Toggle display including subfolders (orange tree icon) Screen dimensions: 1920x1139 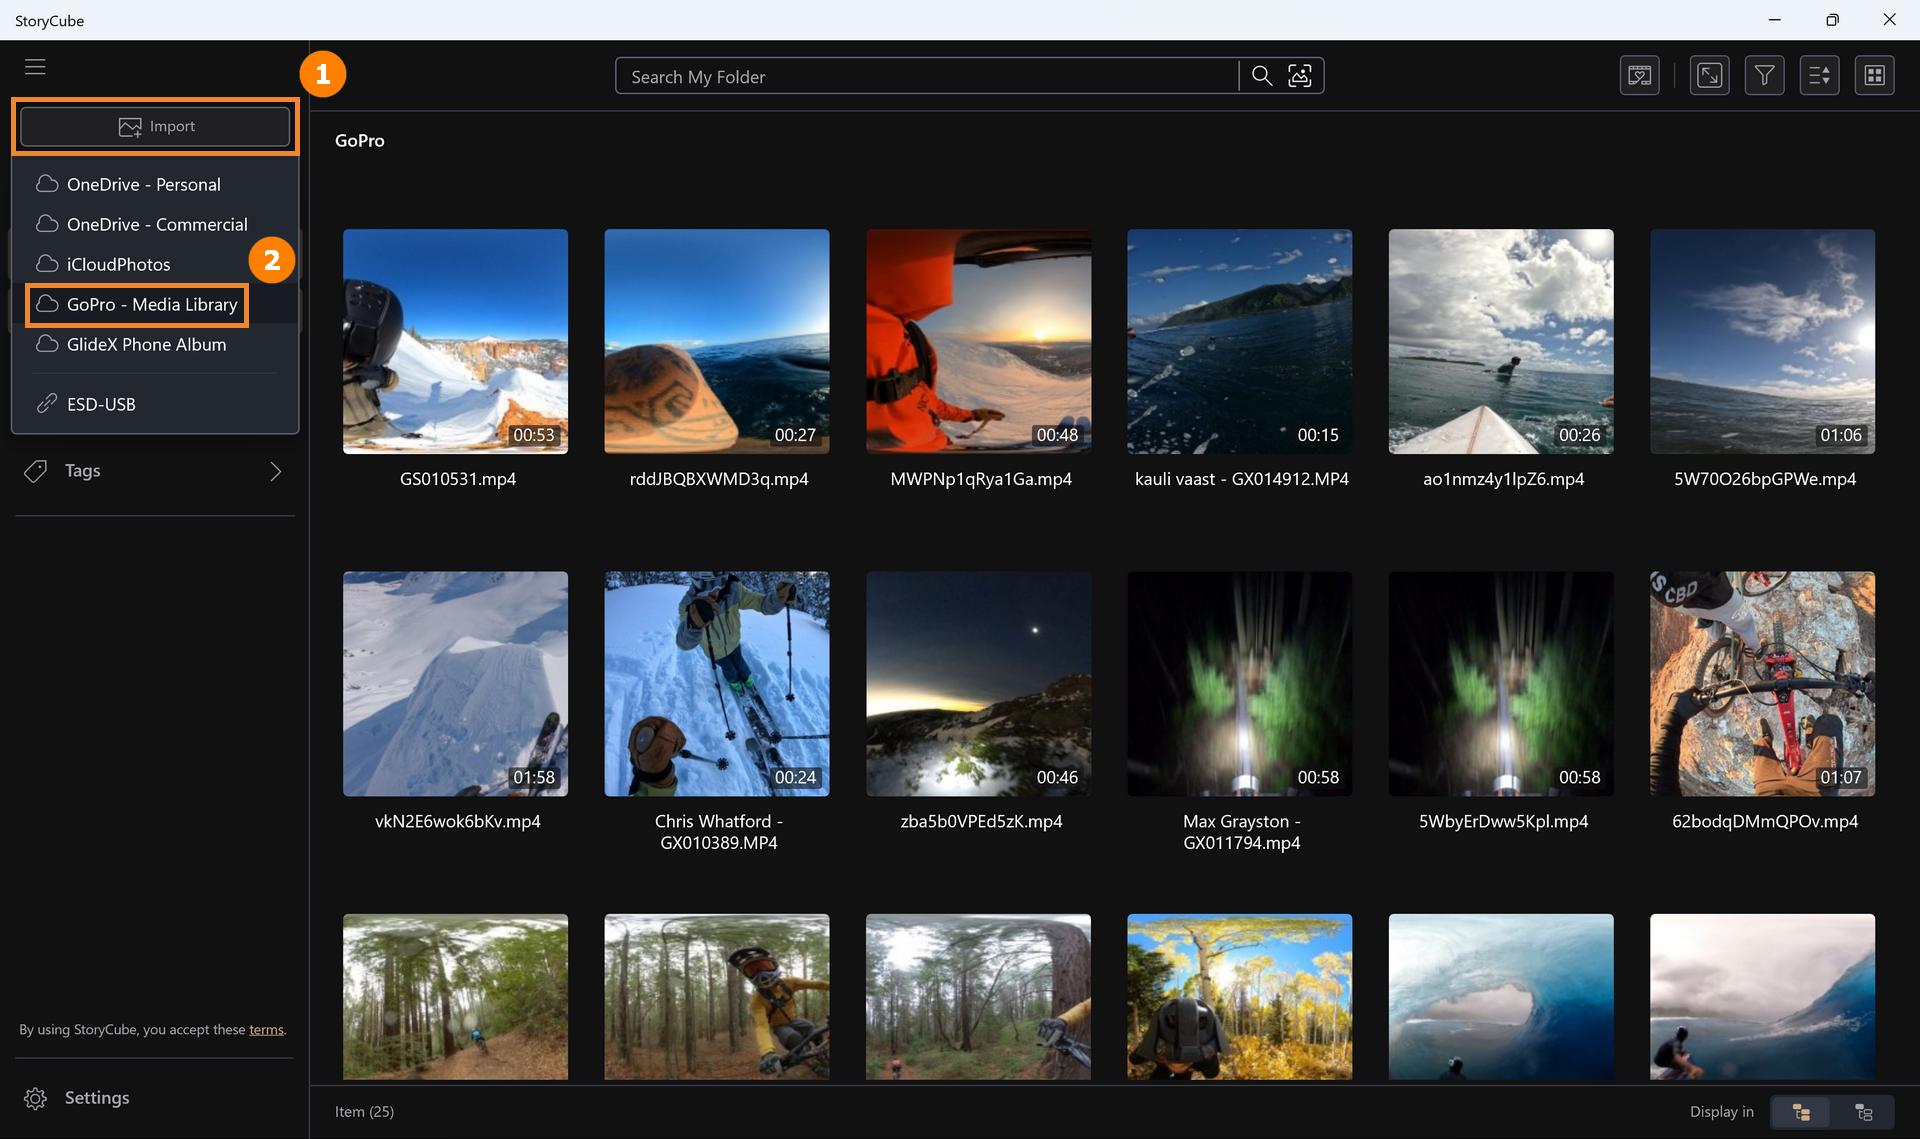click(x=1801, y=1112)
